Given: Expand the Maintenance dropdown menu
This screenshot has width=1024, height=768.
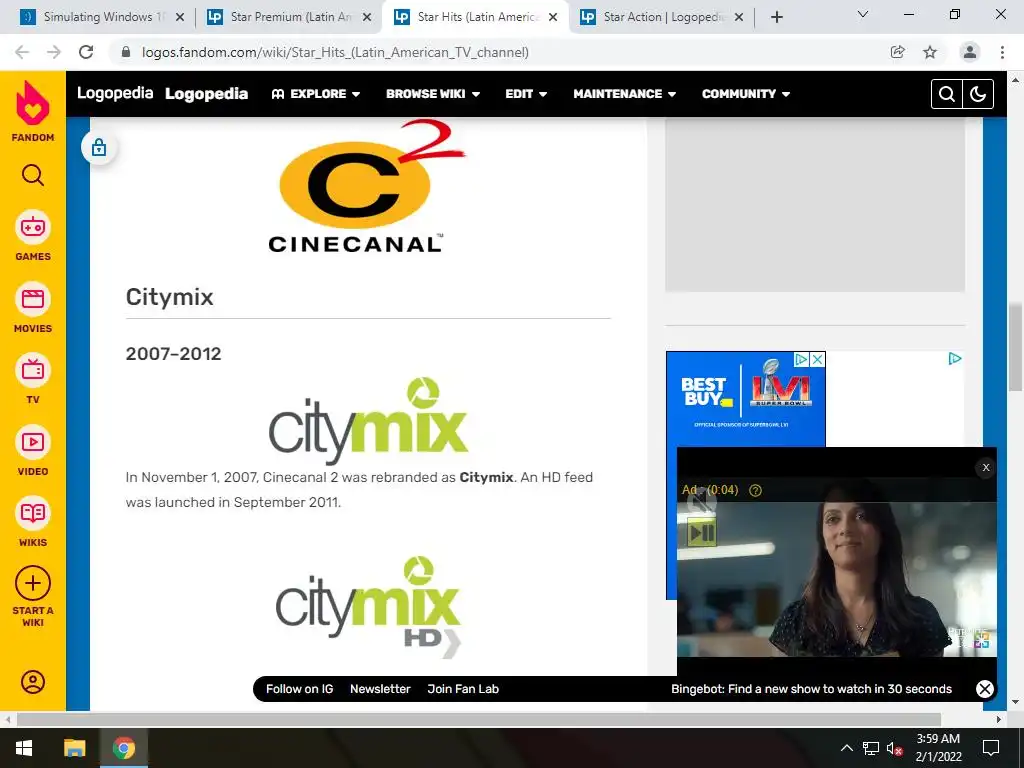Looking at the screenshot, I should [x=624, y=94].
